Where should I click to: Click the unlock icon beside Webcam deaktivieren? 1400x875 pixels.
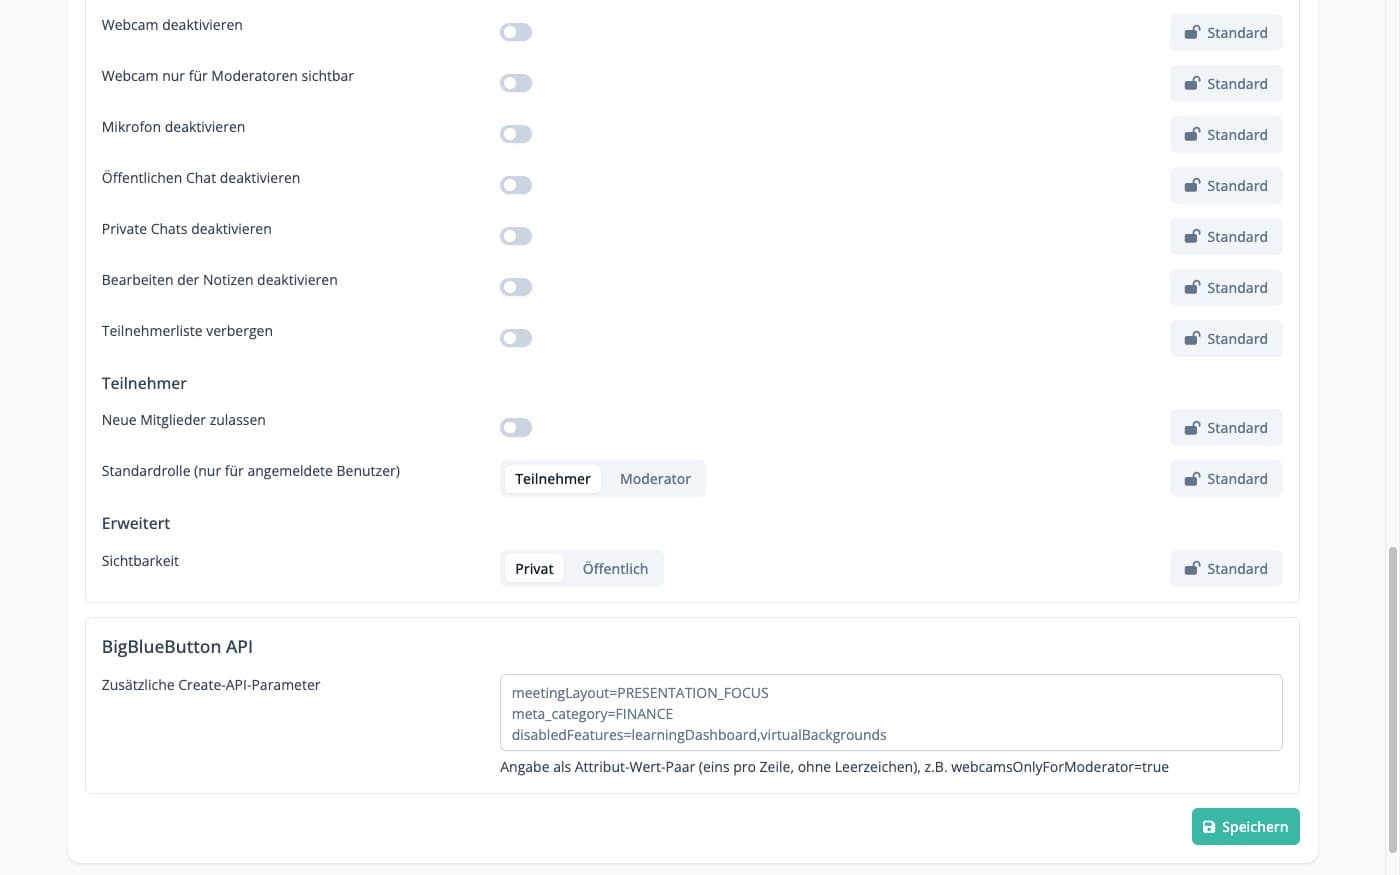[1192, 33]
